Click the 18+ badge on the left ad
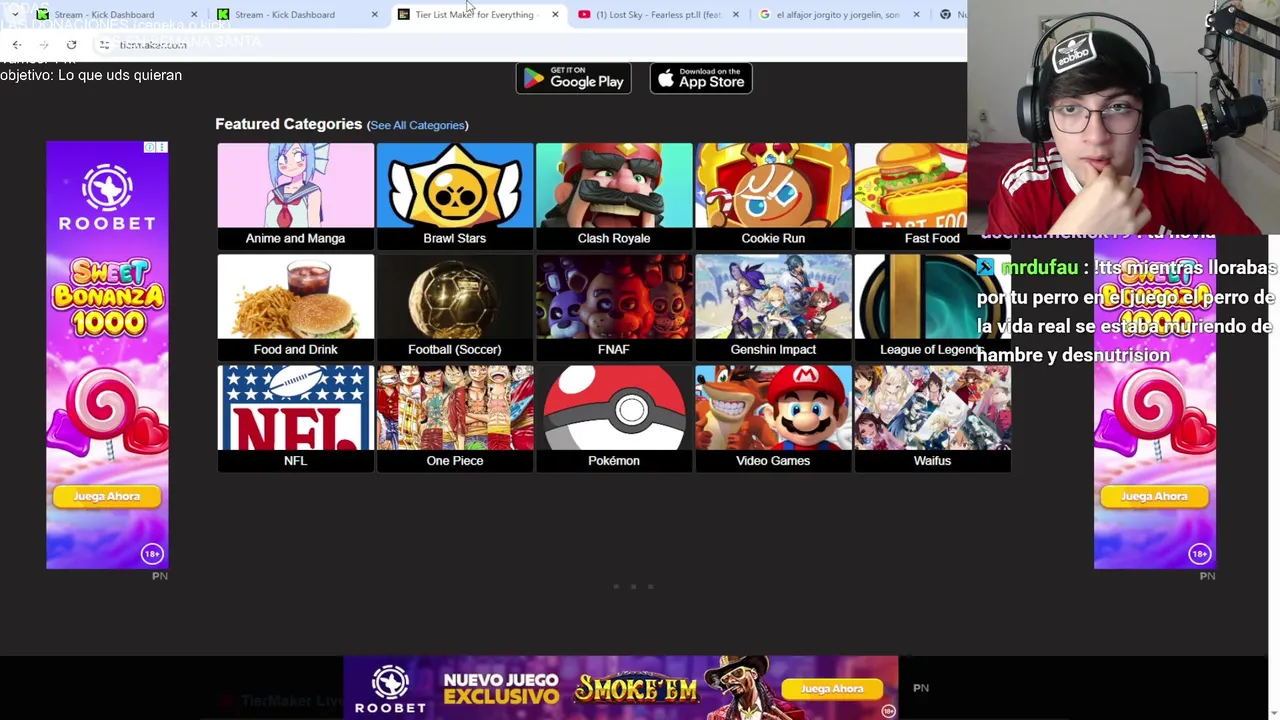Screen dimensions: 1280x720 [151, 553]
